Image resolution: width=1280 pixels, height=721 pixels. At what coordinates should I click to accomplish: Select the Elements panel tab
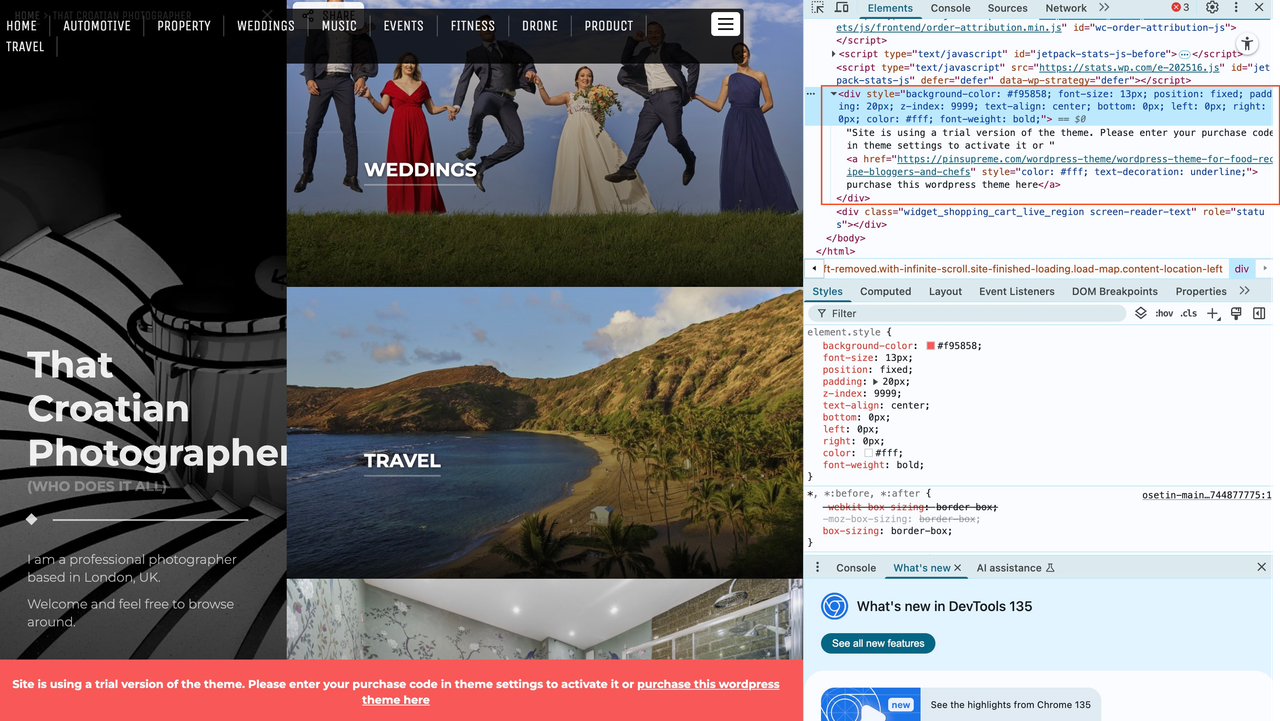890,8
